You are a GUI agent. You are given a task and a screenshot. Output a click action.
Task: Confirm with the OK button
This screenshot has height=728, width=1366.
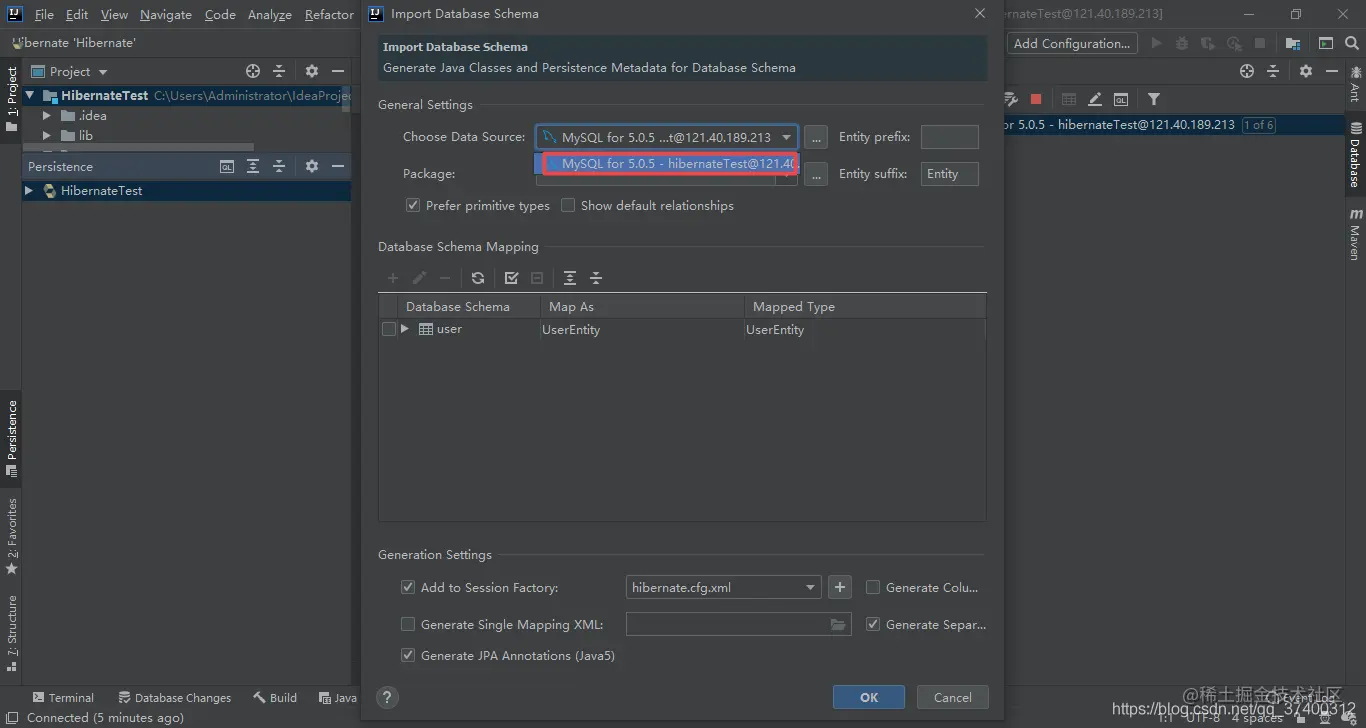point(869,697)
